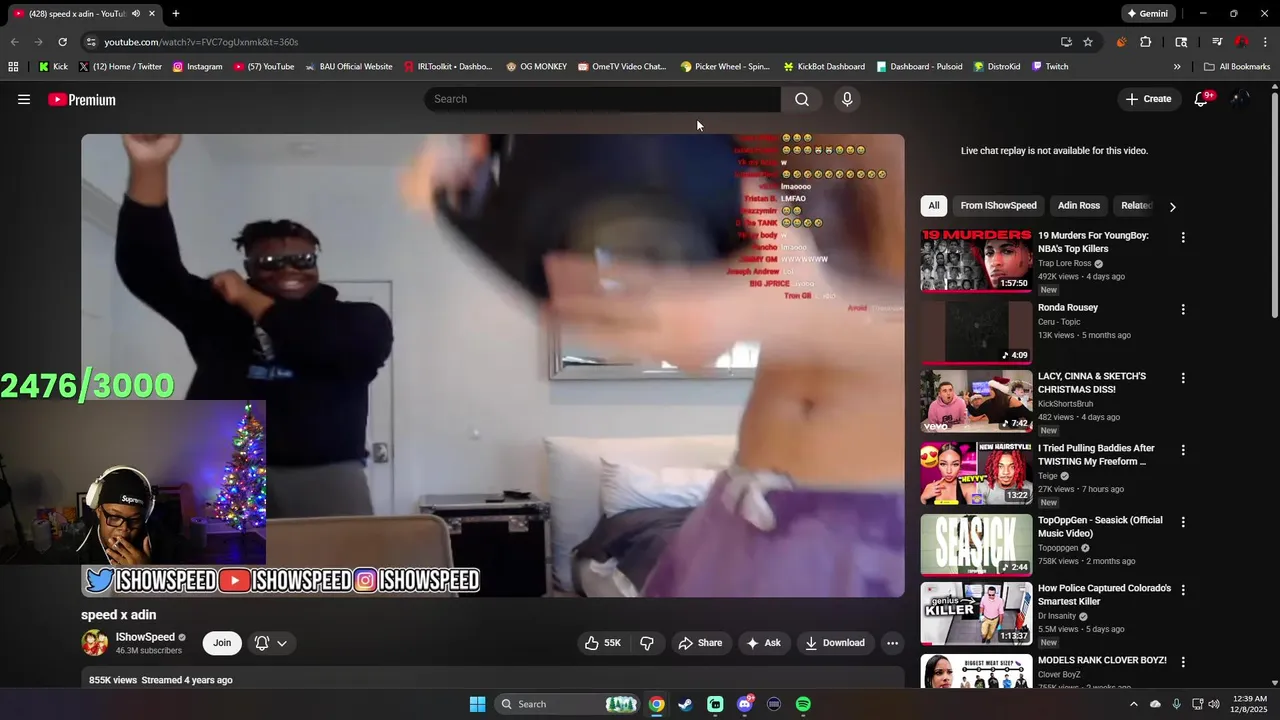Open more actions ellipsis under the video

tap(893, 643)
